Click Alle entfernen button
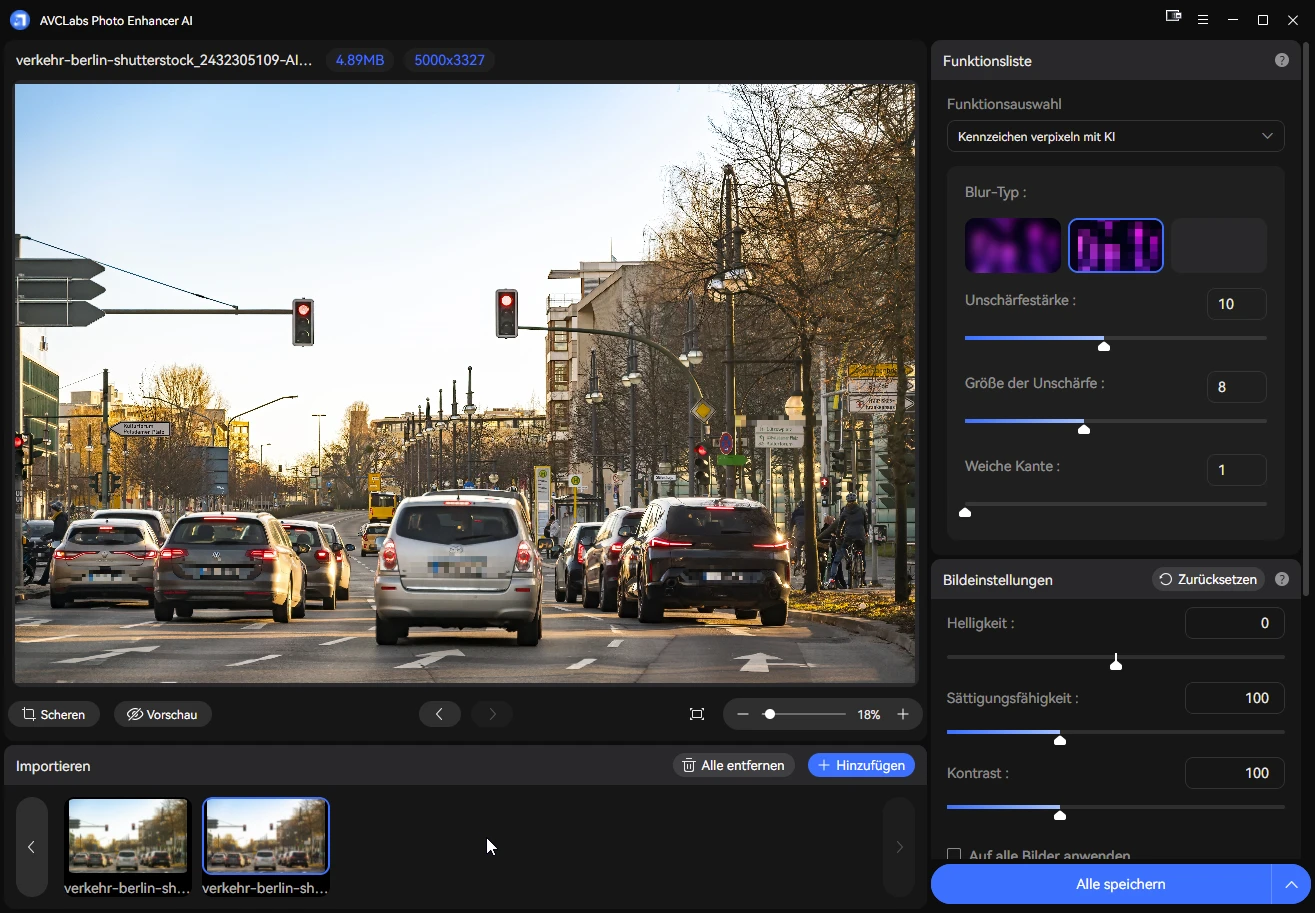 click(734, 765)
